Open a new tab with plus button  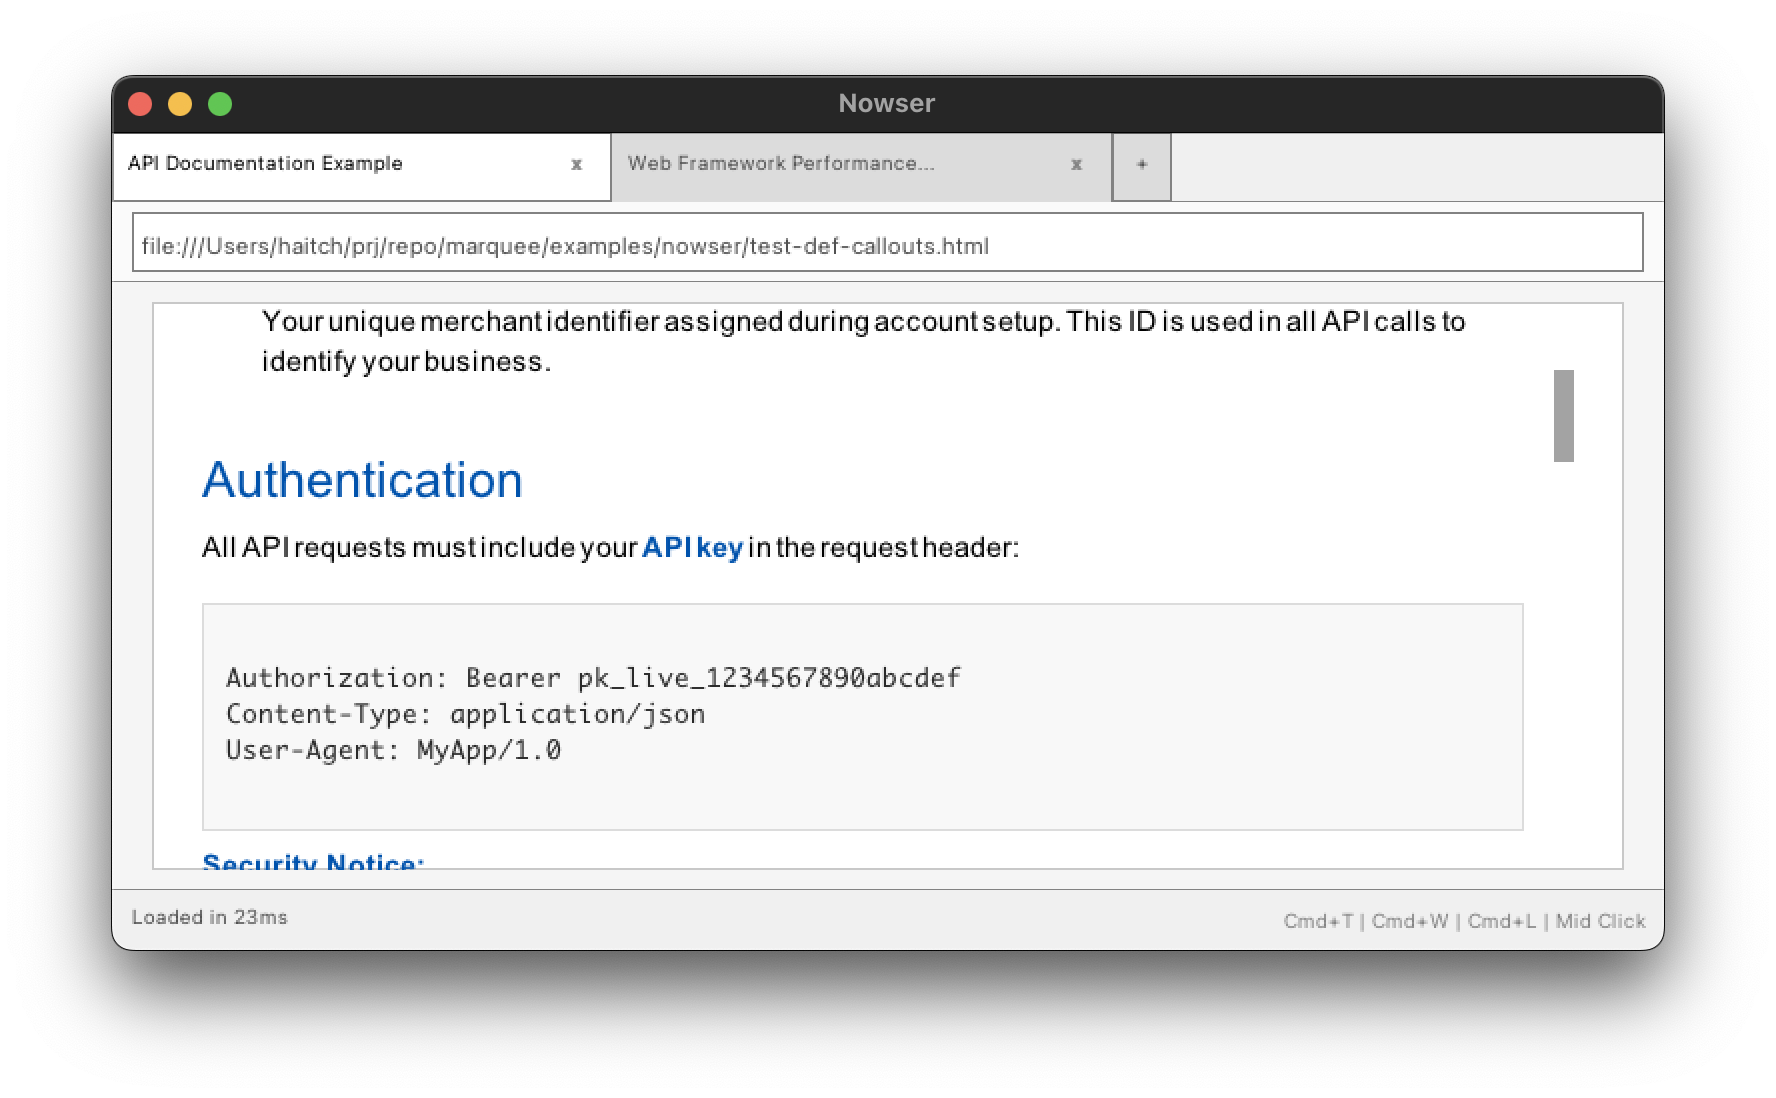point(1141,165)
